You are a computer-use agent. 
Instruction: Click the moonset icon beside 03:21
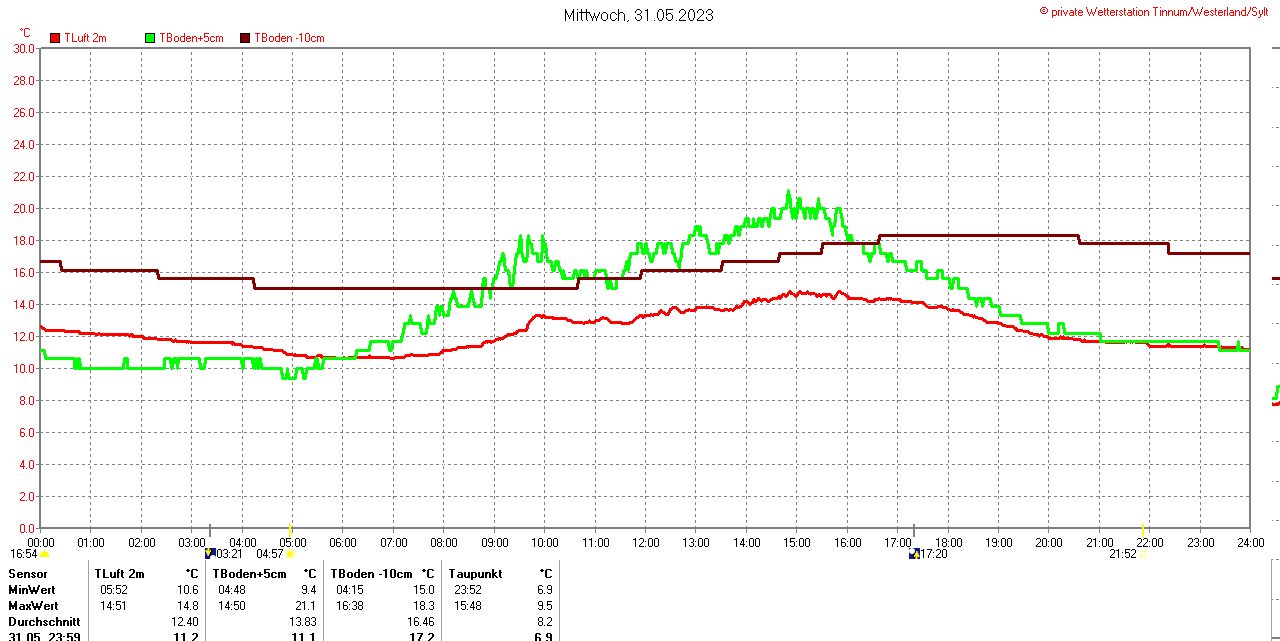pos(210,553)
